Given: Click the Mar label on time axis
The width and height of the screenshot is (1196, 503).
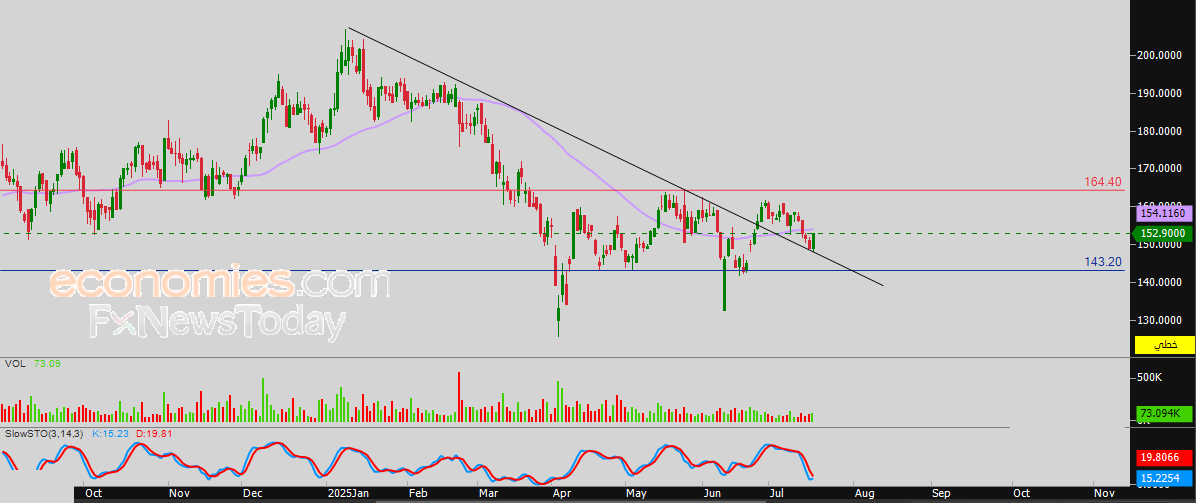Looking at the screenshot, I should coord(488,493).
